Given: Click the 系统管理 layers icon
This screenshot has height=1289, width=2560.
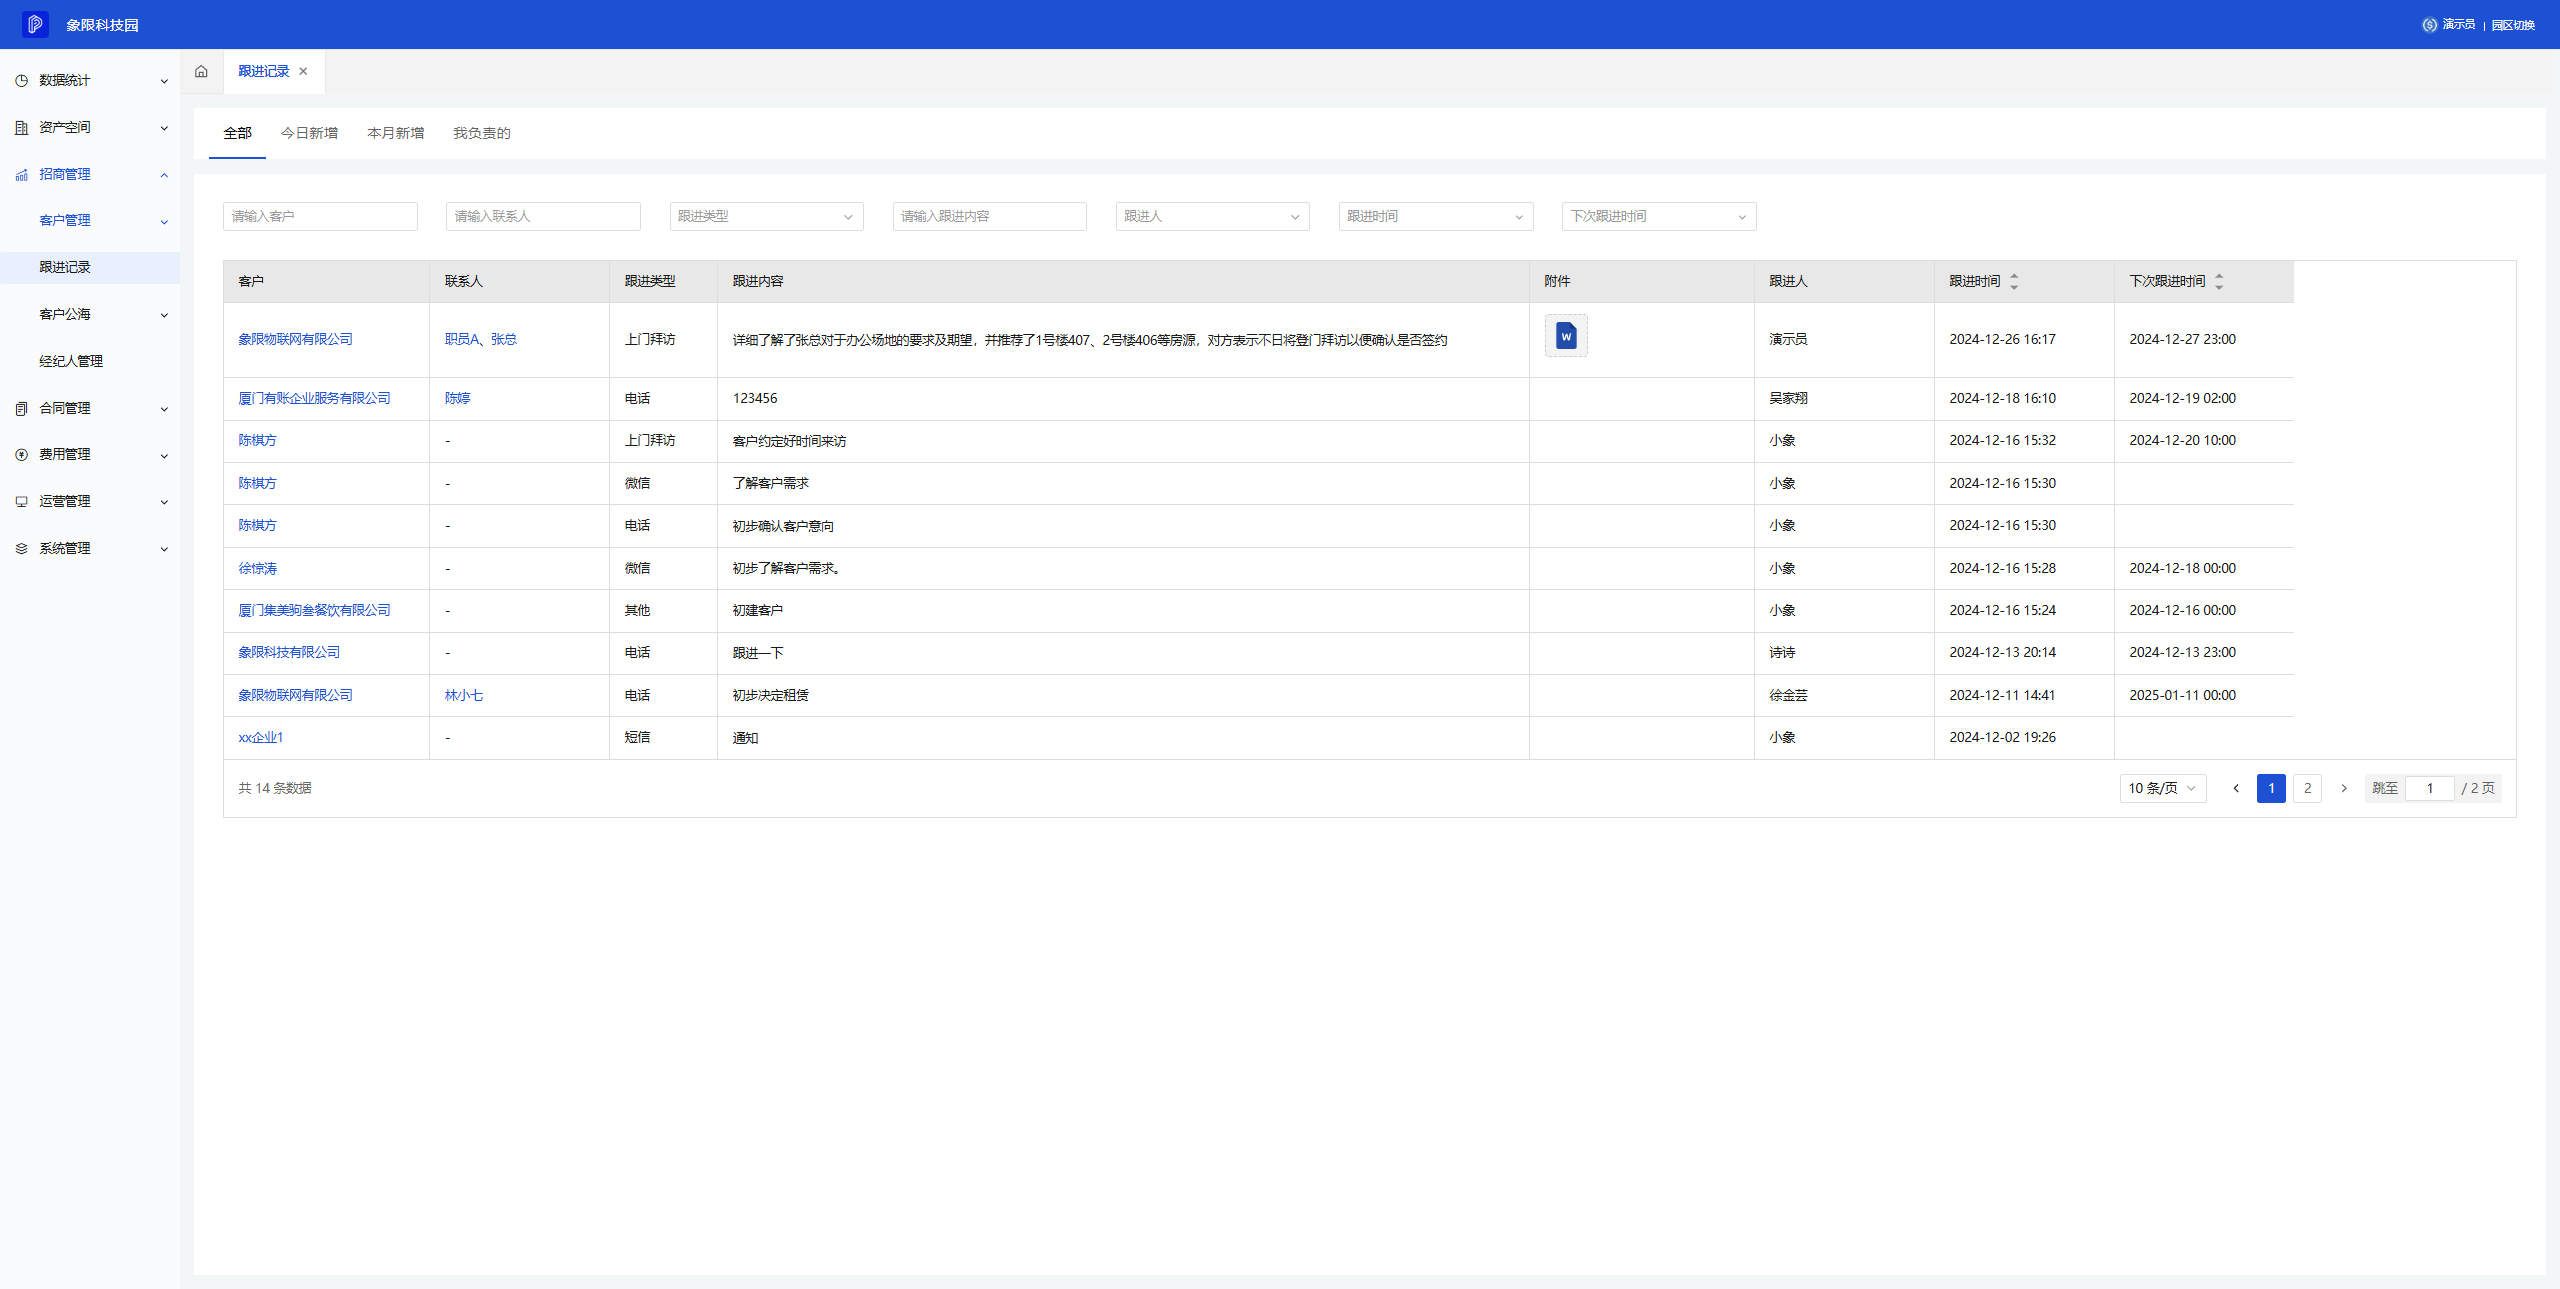Looking at the screenshot, I should coord(21,548).
